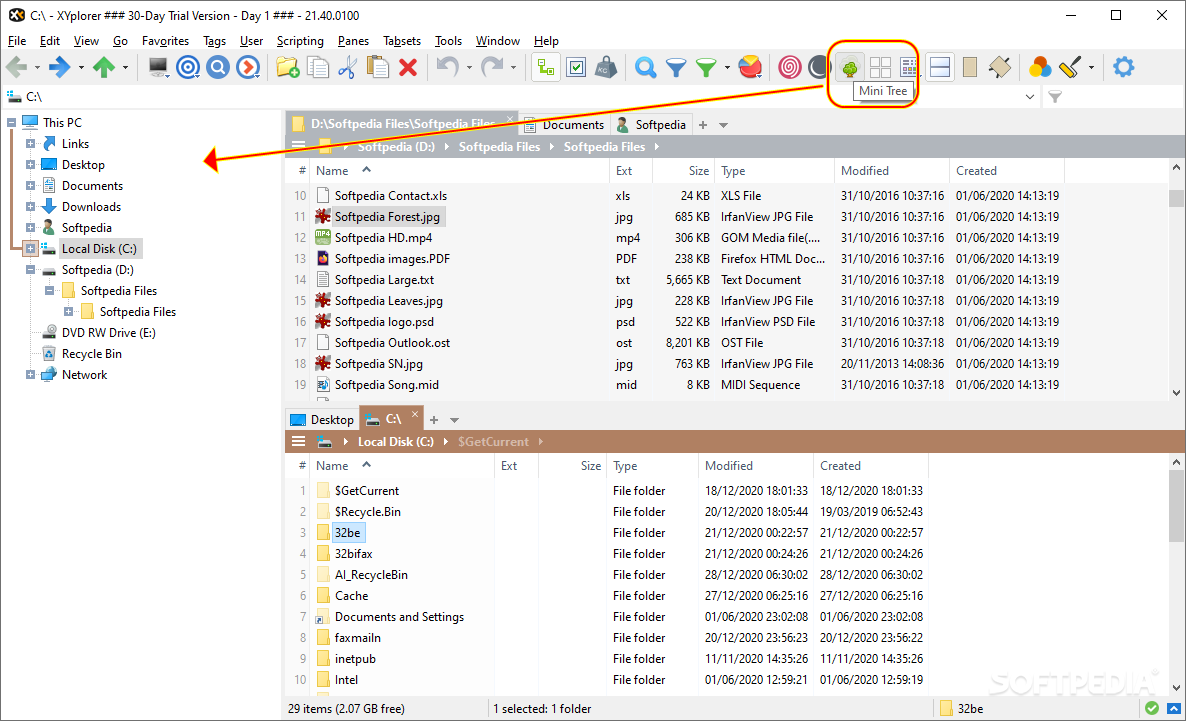
Task: Click the blue funnel Visual Filter icon
Action: (675, 68)
